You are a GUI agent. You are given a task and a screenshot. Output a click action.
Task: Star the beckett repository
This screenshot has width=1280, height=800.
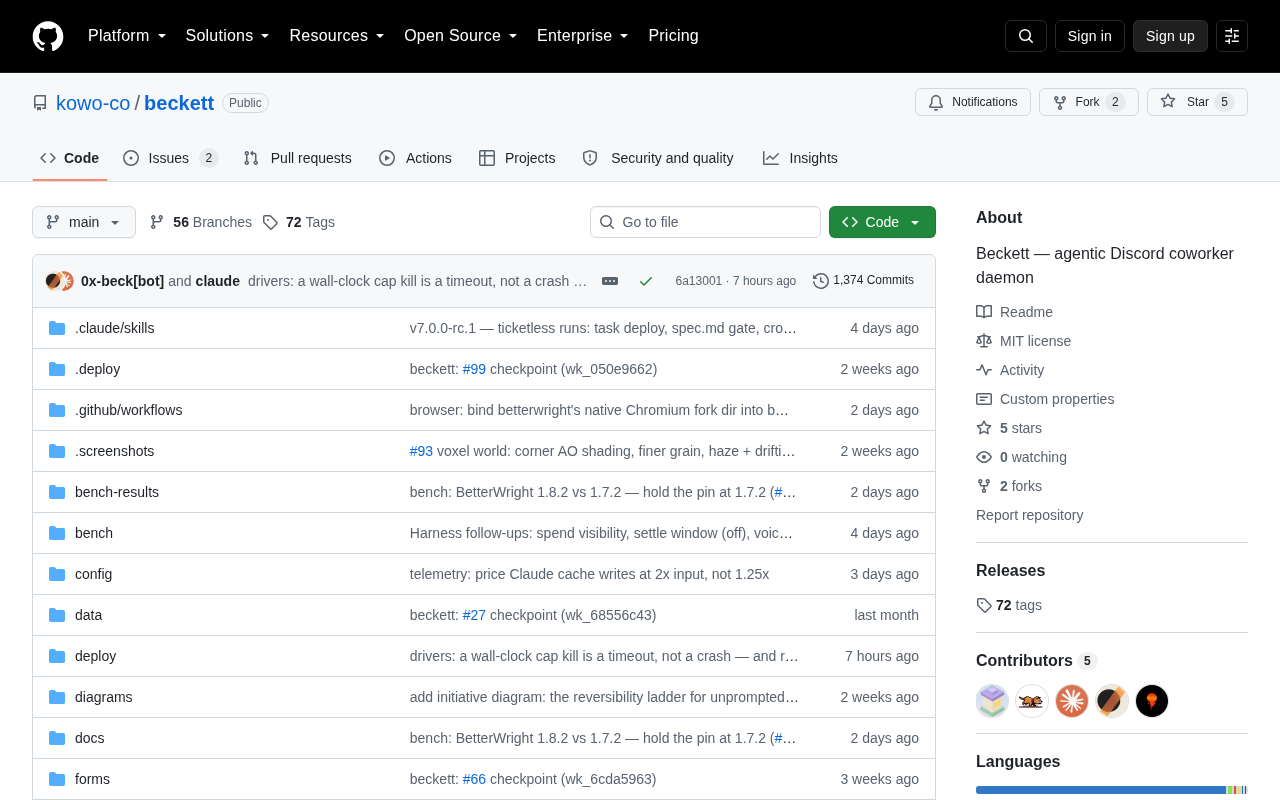click(1197, 102)
